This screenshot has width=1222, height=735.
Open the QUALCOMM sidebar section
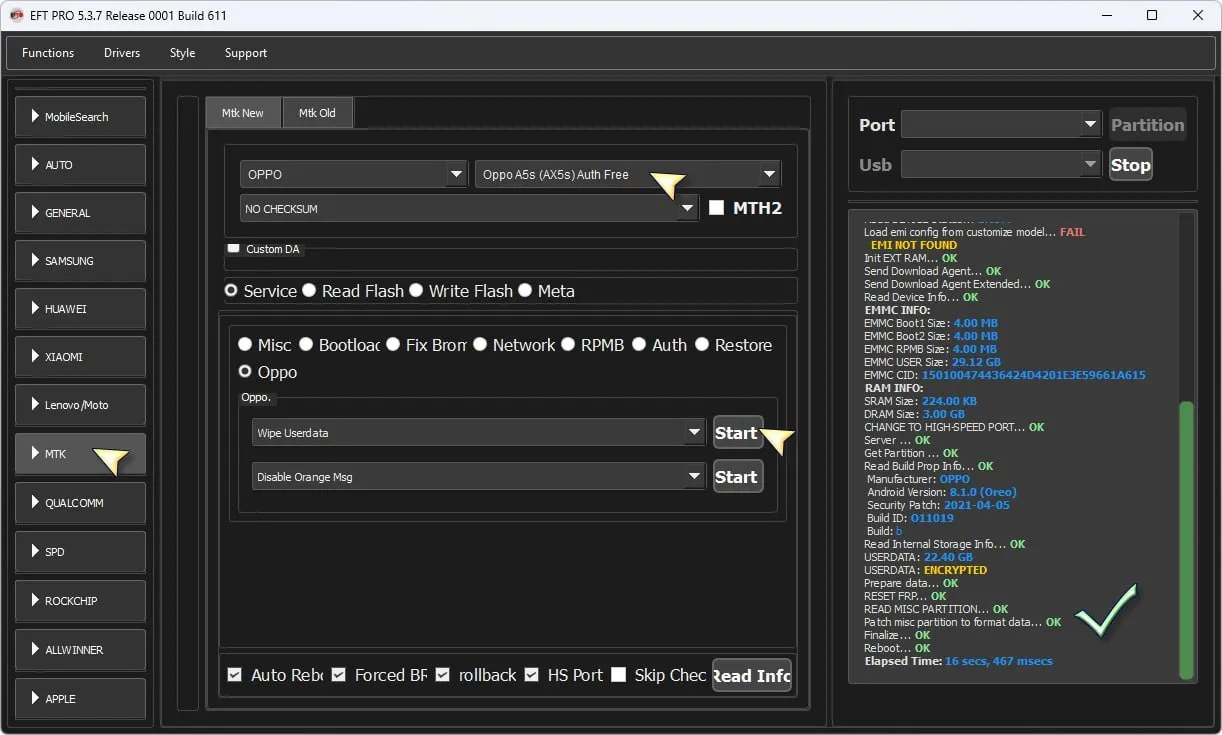click(80, 503)
